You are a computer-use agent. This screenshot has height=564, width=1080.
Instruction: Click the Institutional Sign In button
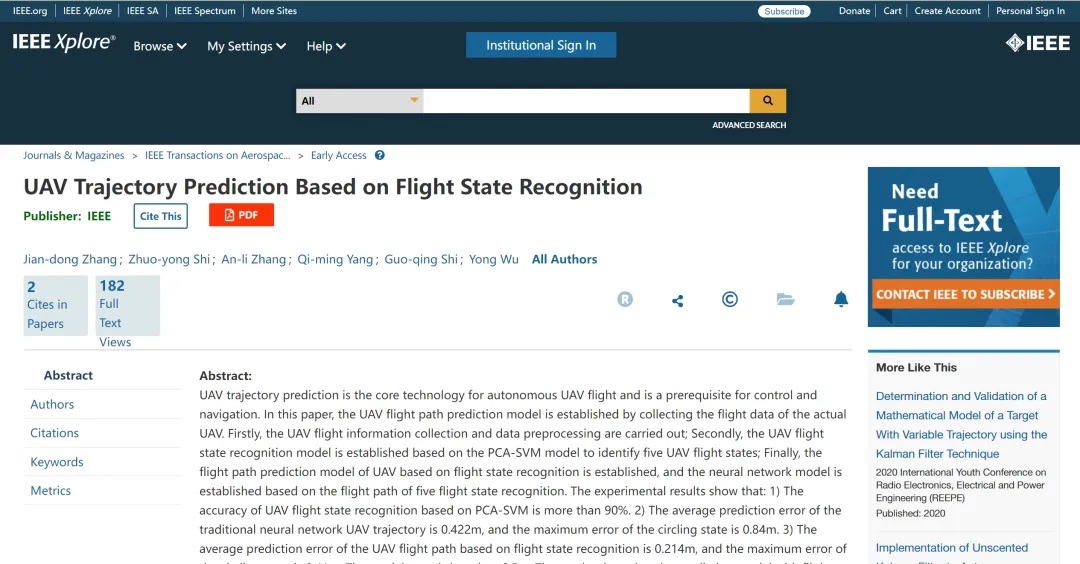pos(541,45)
